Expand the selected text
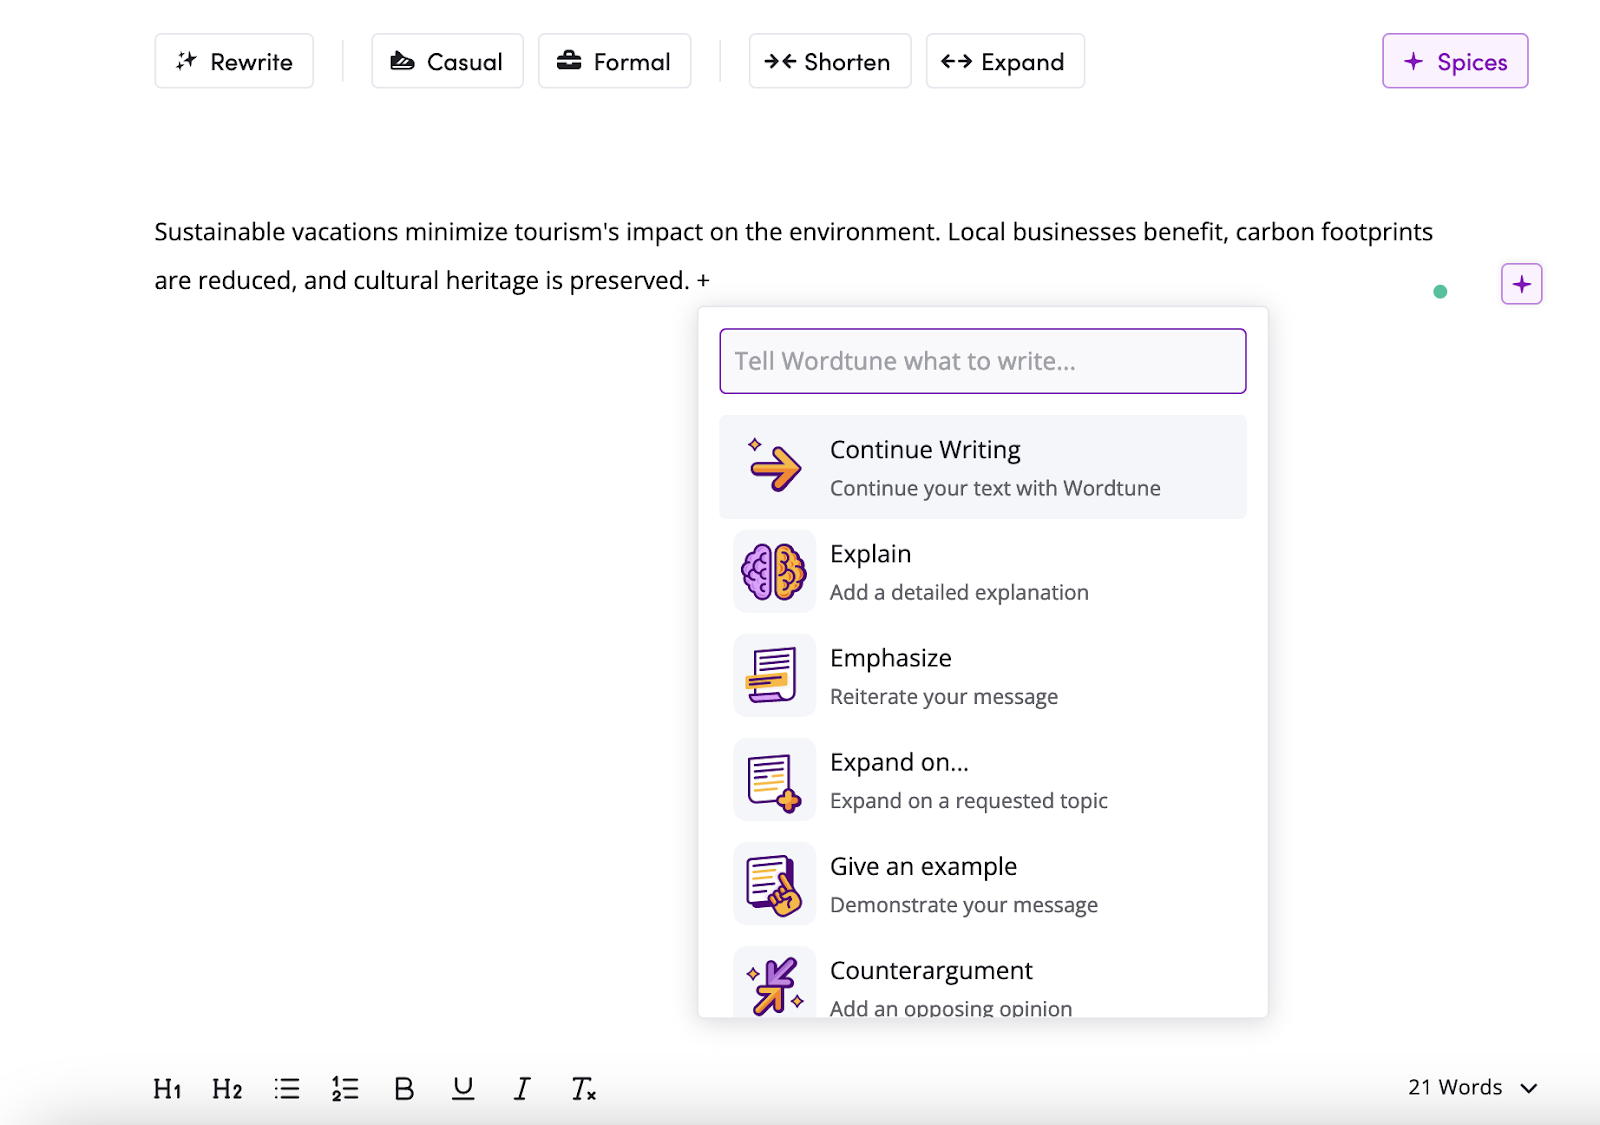The width and height of the screenshot is (1600, 1125). (1005, 61)
